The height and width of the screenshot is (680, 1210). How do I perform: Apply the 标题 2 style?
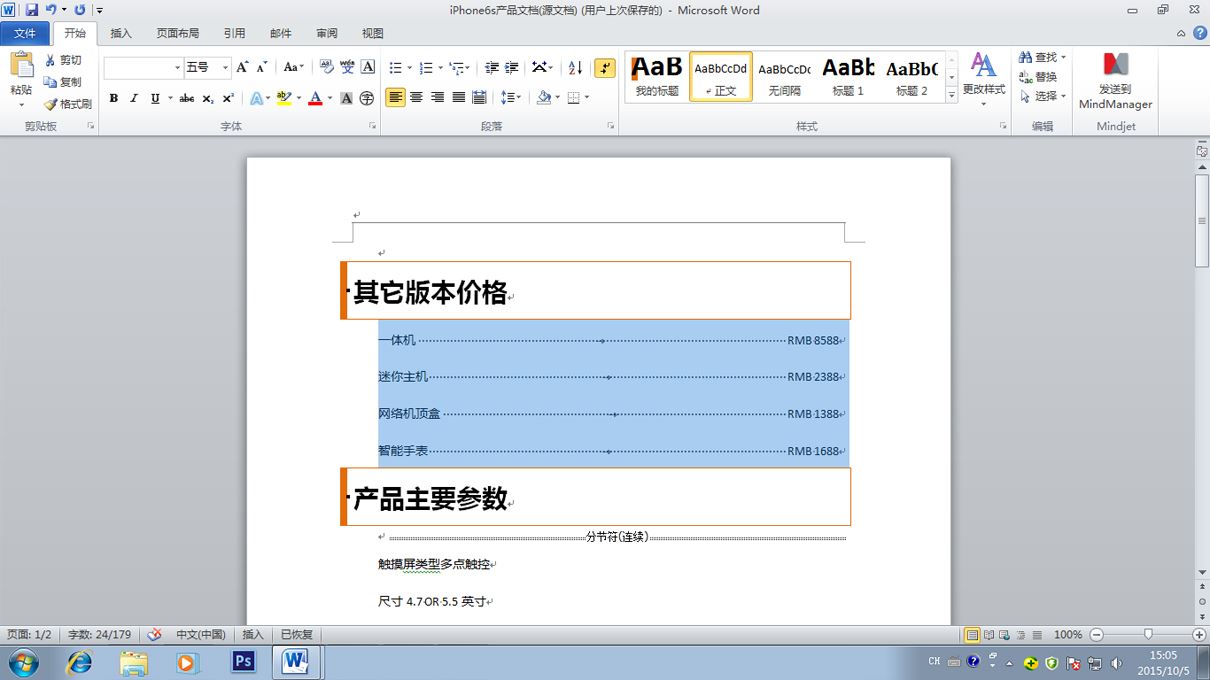(912, 77)
